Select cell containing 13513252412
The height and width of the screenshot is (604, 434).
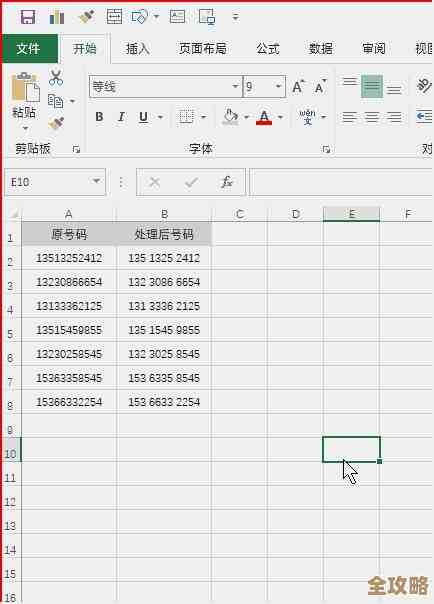(x=69, y=258)
